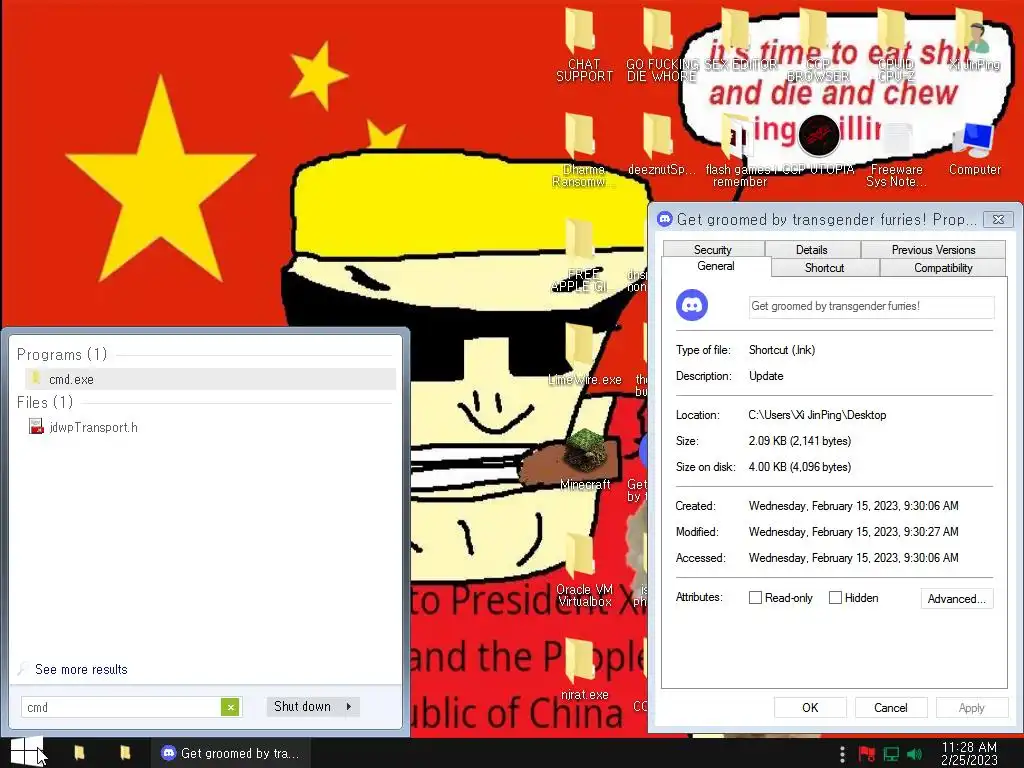Click See more results link
Screen dimensions: 1024x768
point(81,669)
